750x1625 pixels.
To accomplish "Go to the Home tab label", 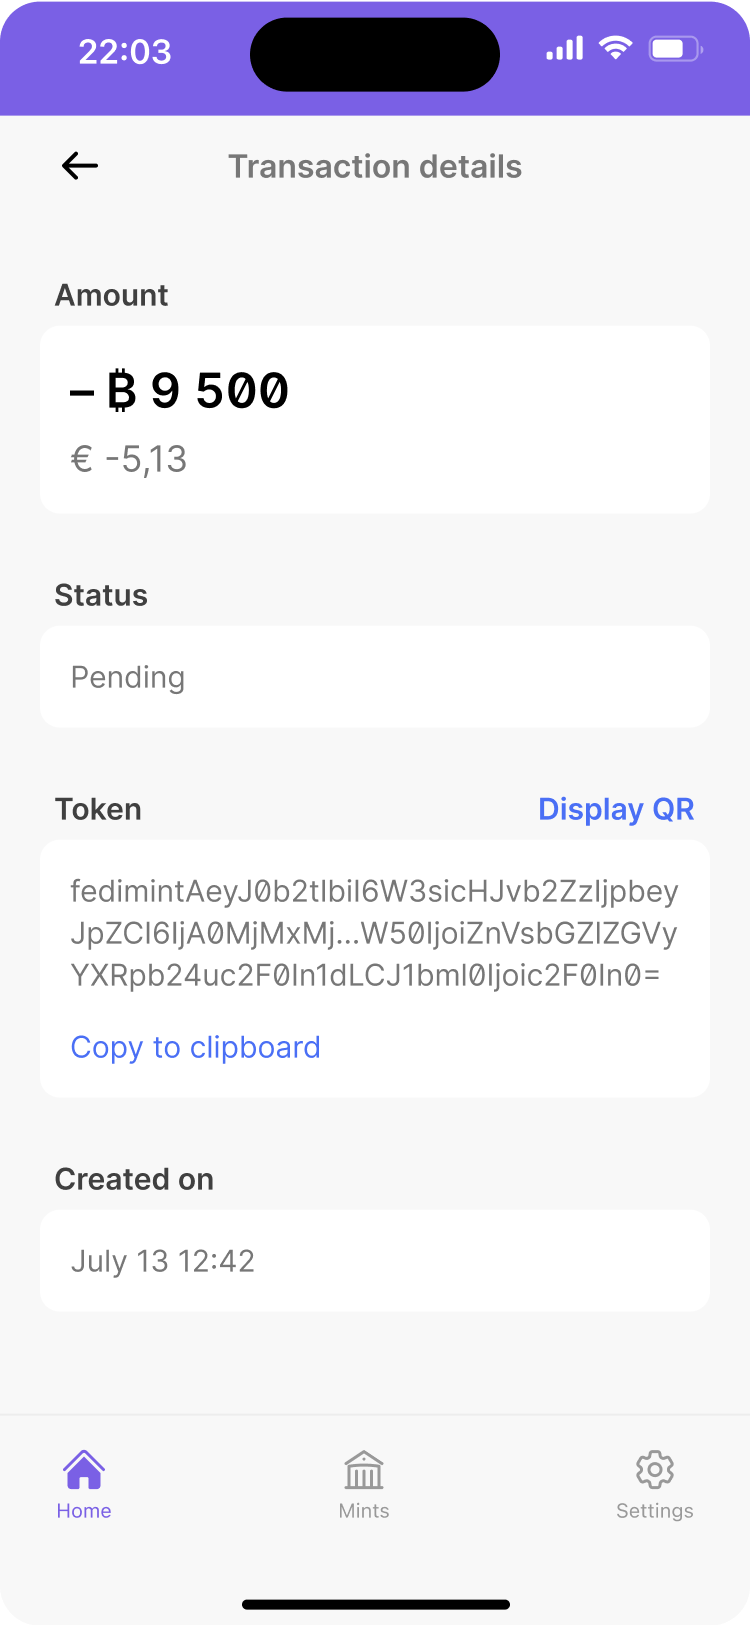I will point(84,1511).
